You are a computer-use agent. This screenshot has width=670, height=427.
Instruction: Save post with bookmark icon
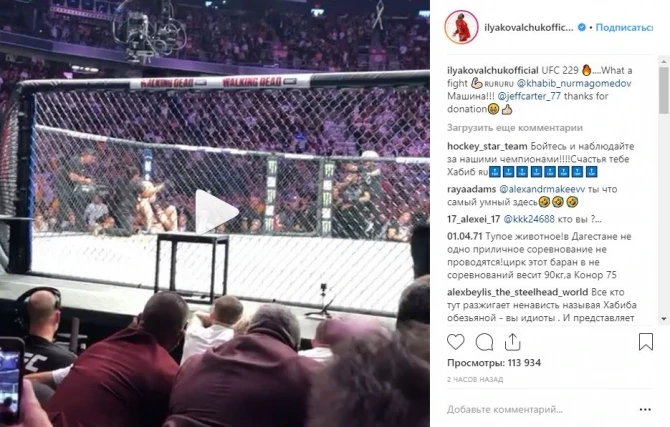[646, 342]
